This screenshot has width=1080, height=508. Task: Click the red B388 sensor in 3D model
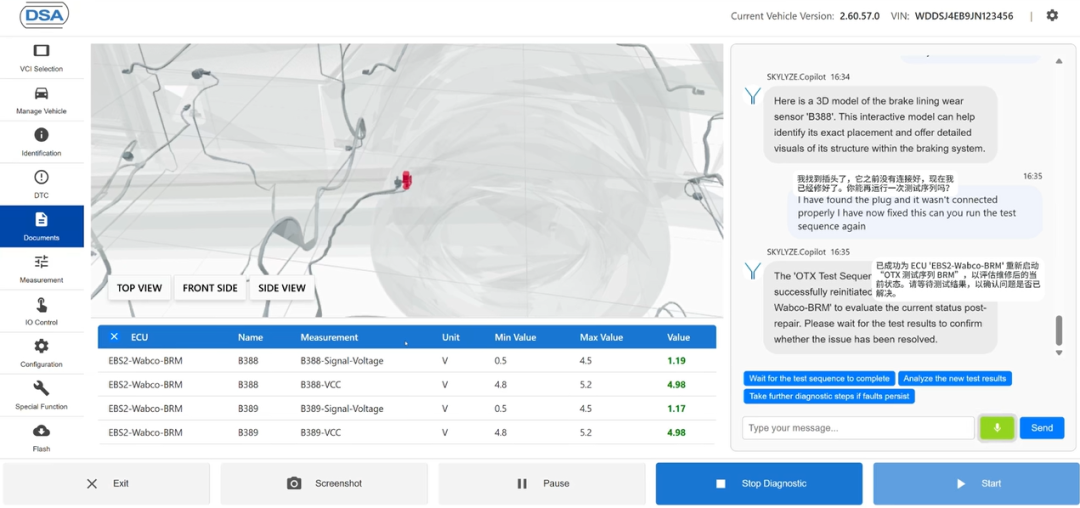406,180
